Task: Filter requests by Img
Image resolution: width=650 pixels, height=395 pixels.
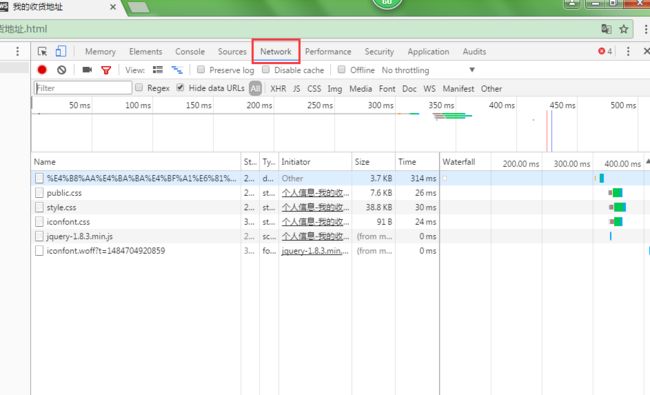Action: click(x=335, y=89)
